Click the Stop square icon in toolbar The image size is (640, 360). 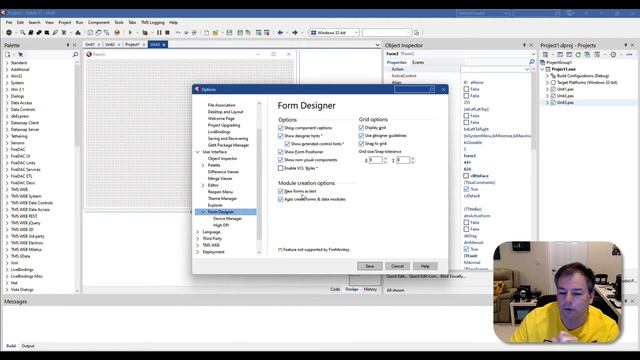[167, 33]
